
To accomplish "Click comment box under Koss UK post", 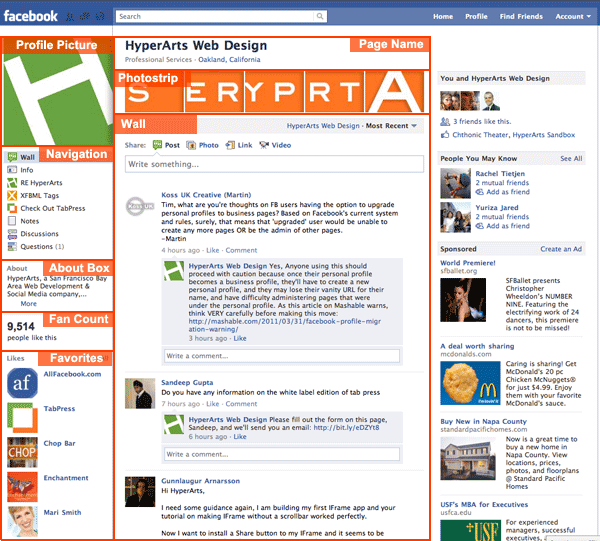I will 282,356.
